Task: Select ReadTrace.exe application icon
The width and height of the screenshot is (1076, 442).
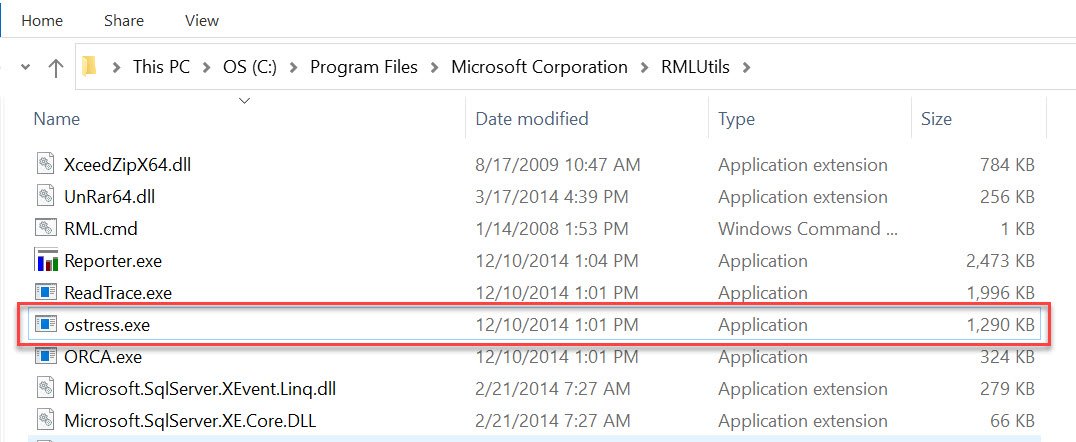Action: (x=46, y=292)
